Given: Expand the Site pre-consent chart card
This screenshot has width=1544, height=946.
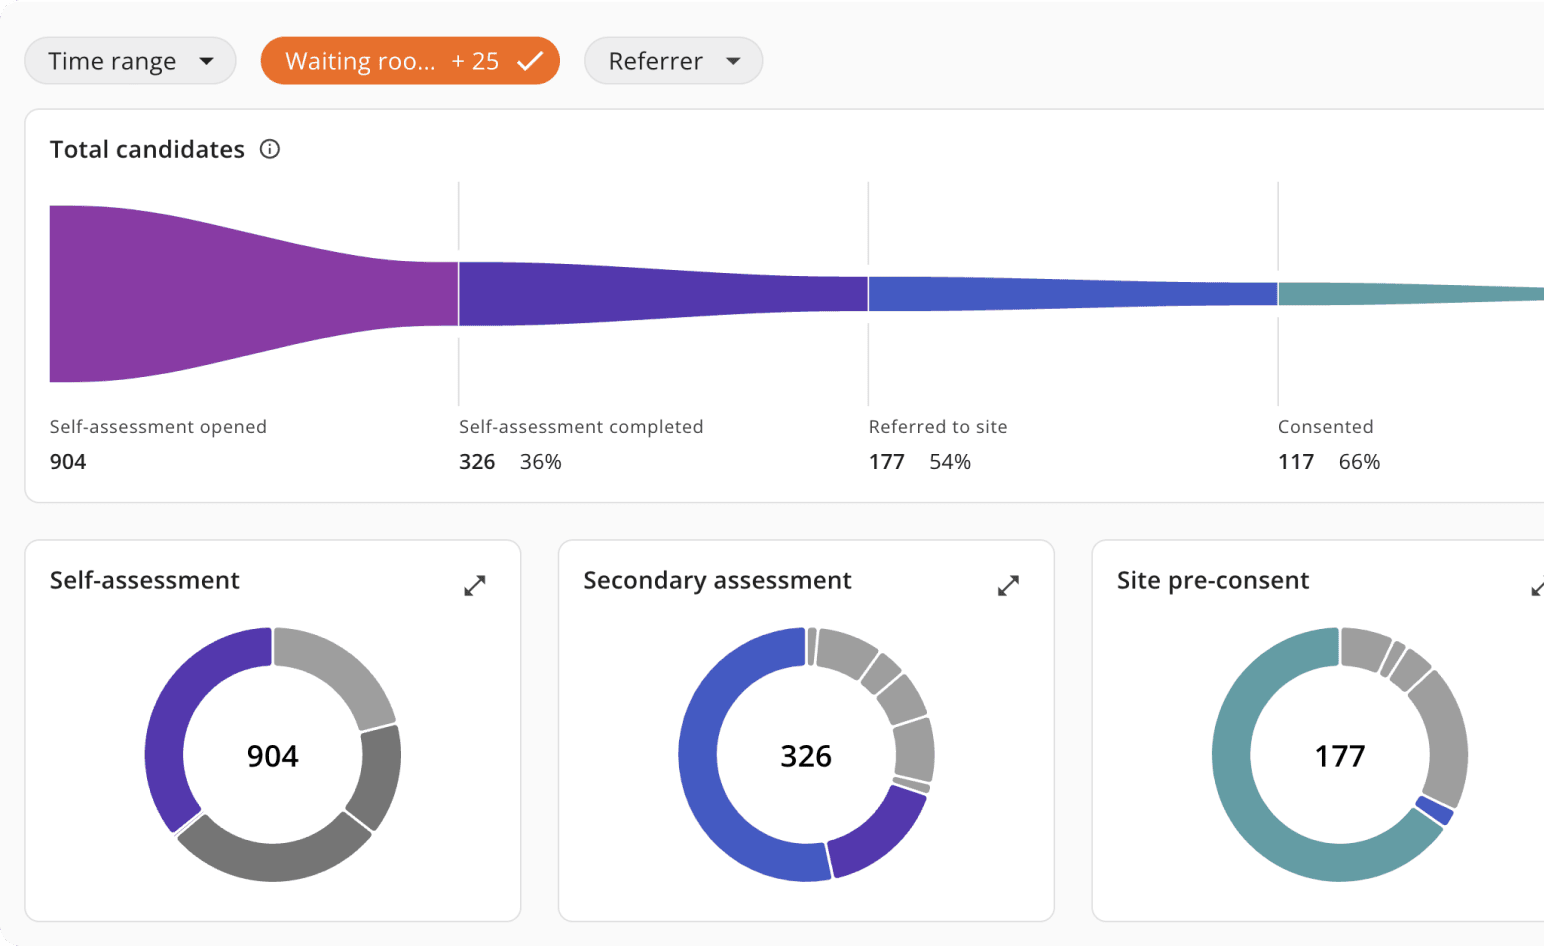Looking at the screenshot, I should [1537, 588].
